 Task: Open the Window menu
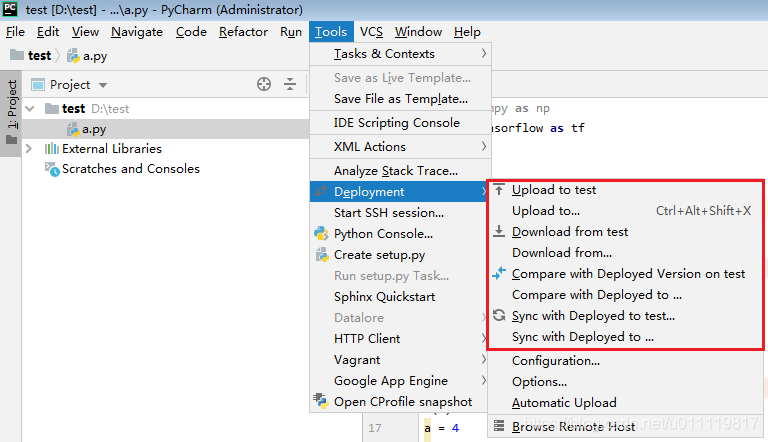point(418,32)
